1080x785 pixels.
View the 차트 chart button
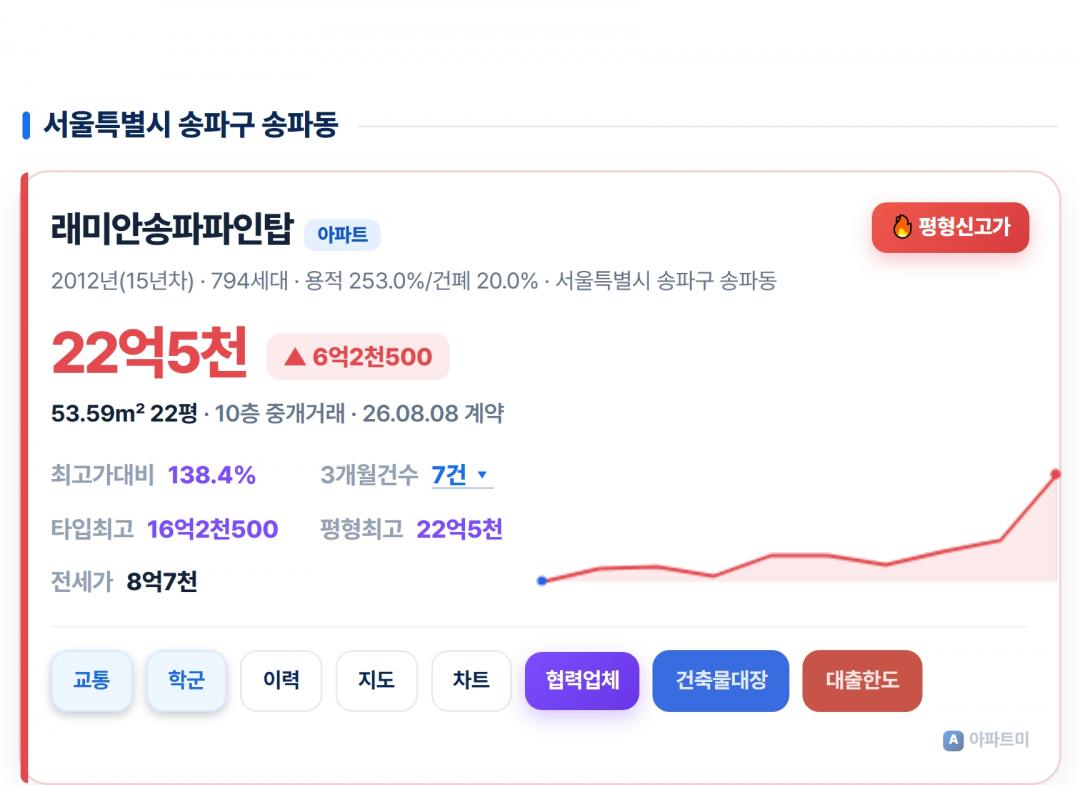(471, 680)
